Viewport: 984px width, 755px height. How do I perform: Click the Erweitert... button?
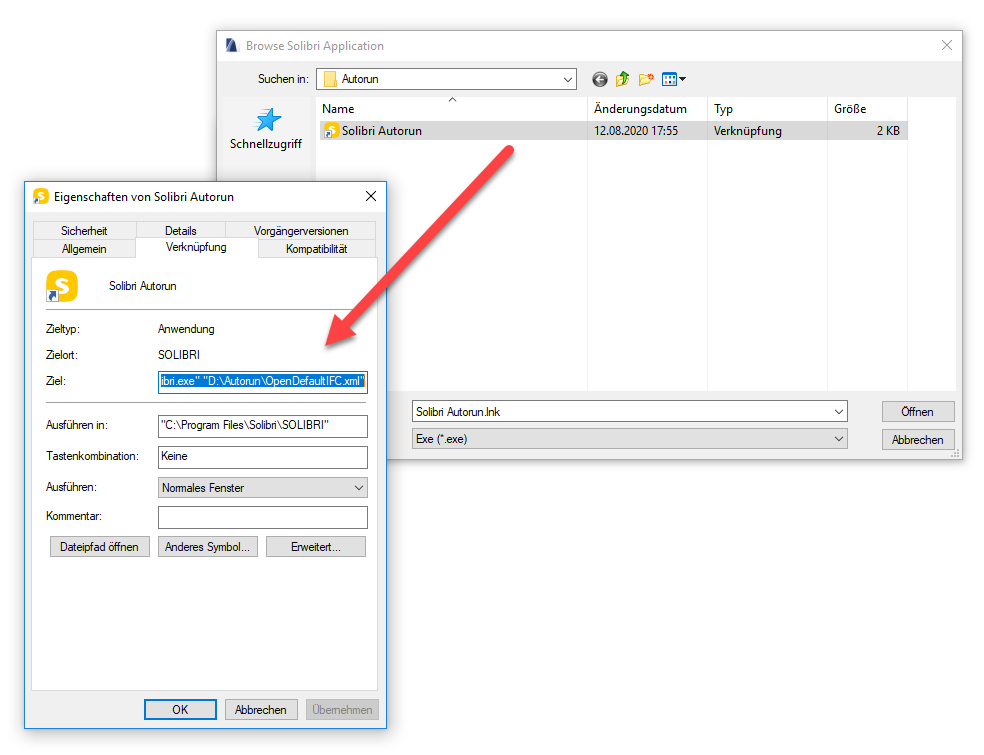[316, 547]
